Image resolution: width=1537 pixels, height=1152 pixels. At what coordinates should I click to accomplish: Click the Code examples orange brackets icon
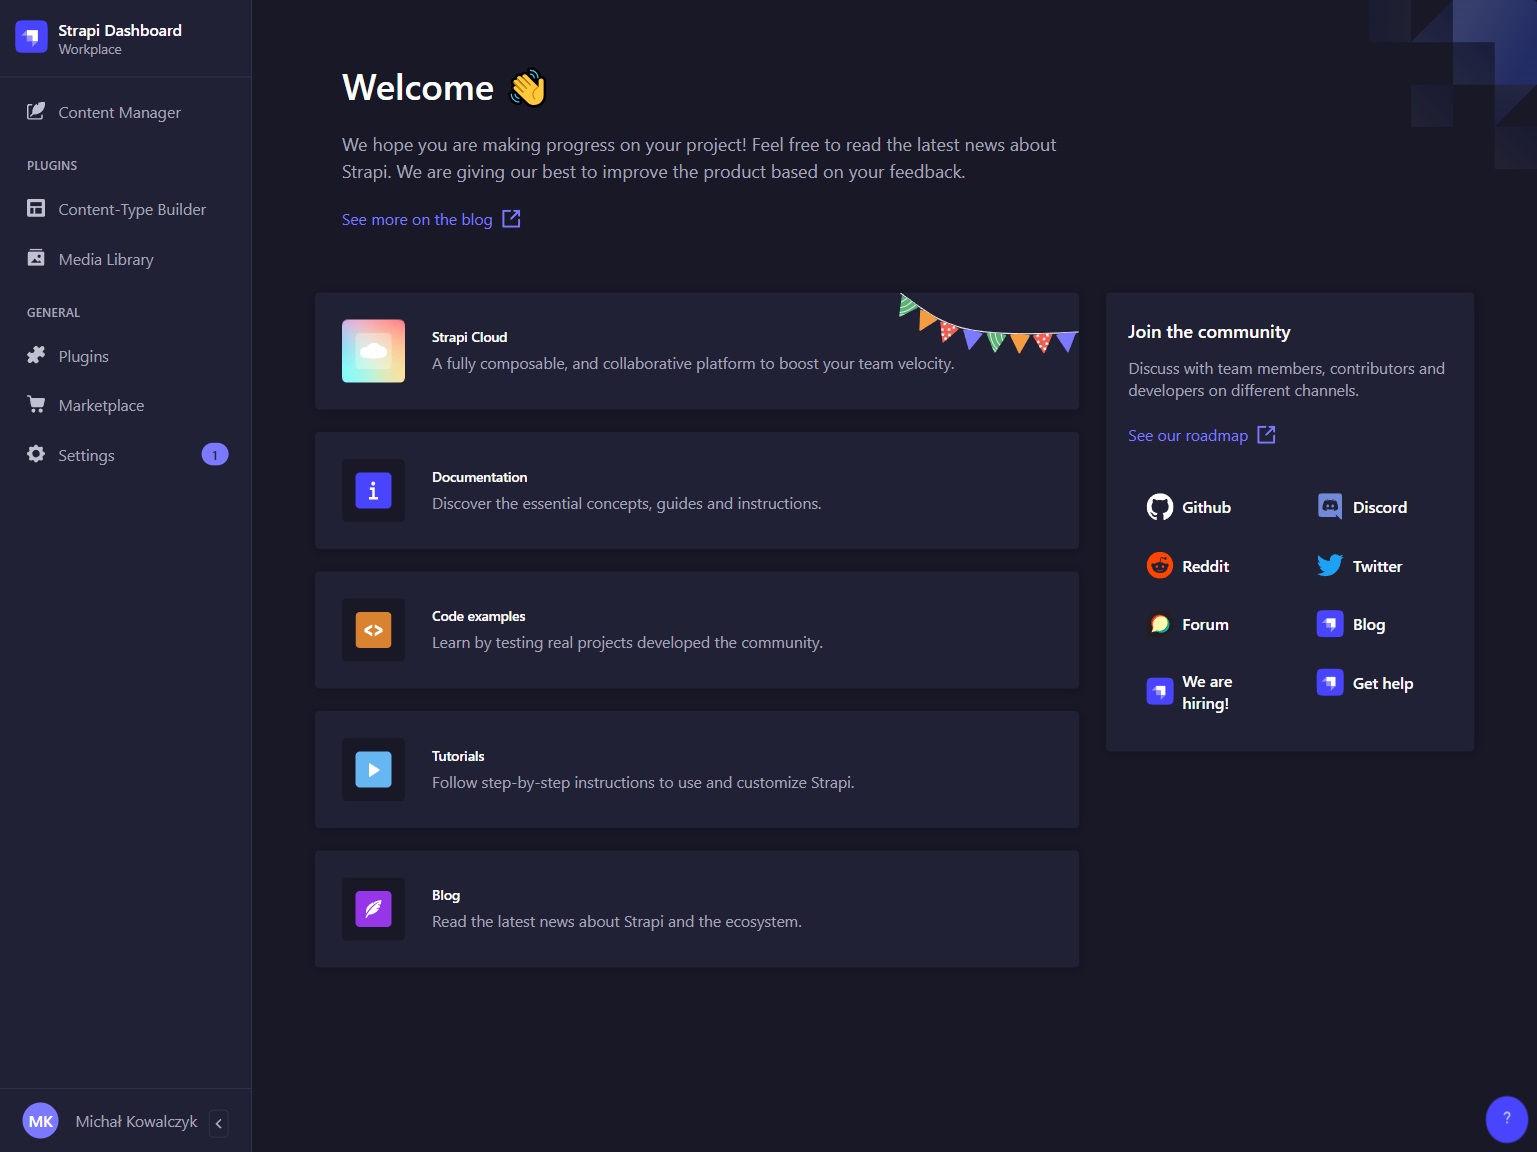(373, 630)
